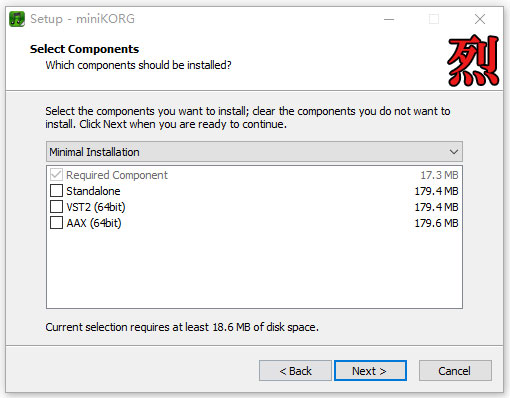The width and height of the screenshot is (510, 398).
Task: Expand the installation type chevron arrow
Action: pyautogui.click(x=454, y=152)
